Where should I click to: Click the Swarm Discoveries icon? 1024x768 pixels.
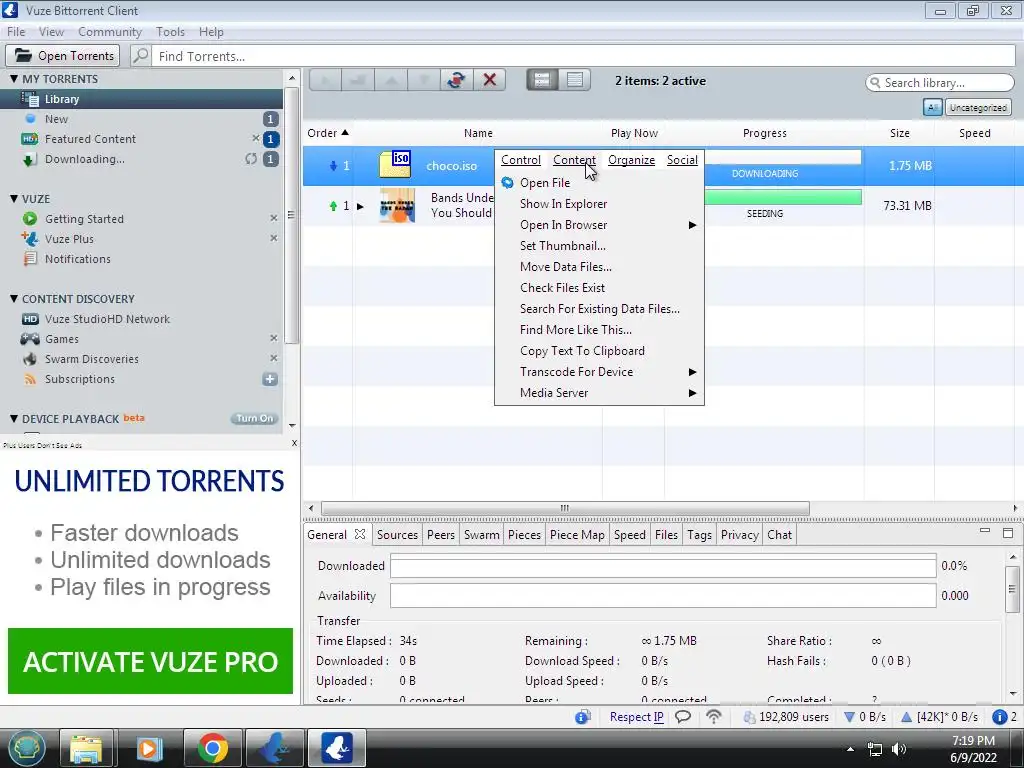point(30,359)
